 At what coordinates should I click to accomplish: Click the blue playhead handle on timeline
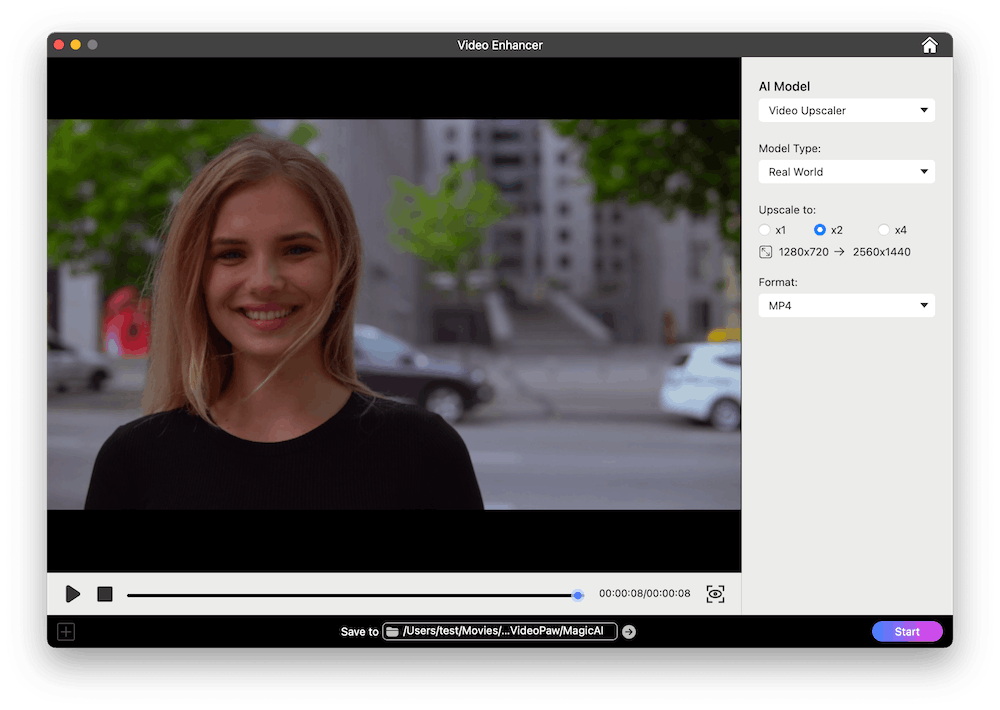[x=578, y=595]
